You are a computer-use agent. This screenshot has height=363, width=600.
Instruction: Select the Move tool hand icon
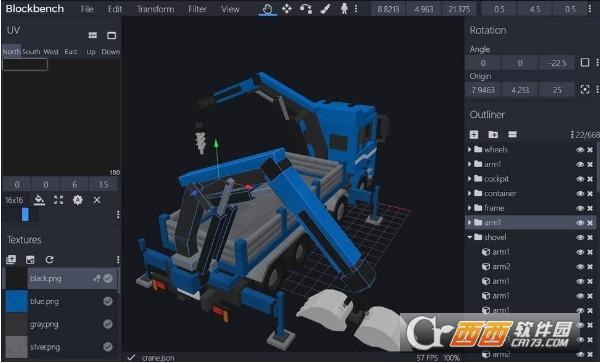point(268,9)
